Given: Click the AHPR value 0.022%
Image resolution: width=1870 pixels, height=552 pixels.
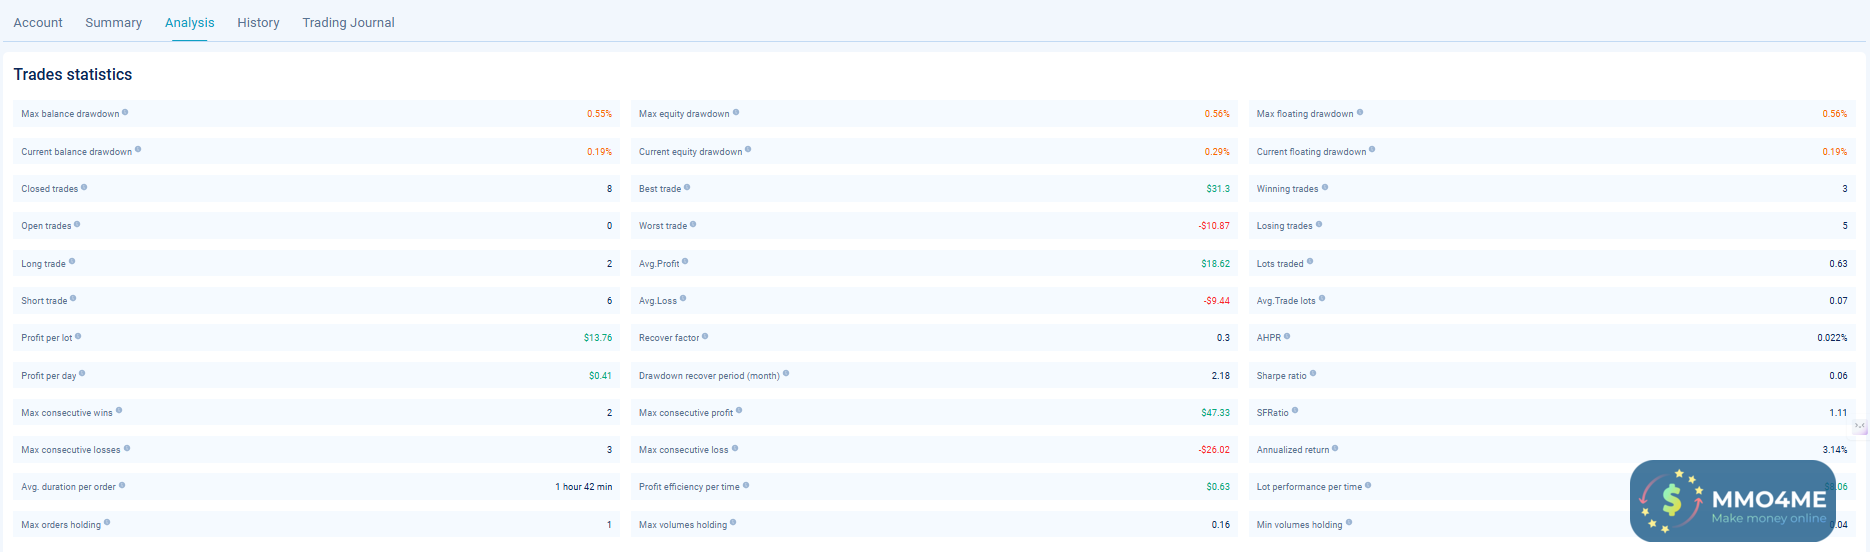Looking at the screenshot, I should [1832, 338].
